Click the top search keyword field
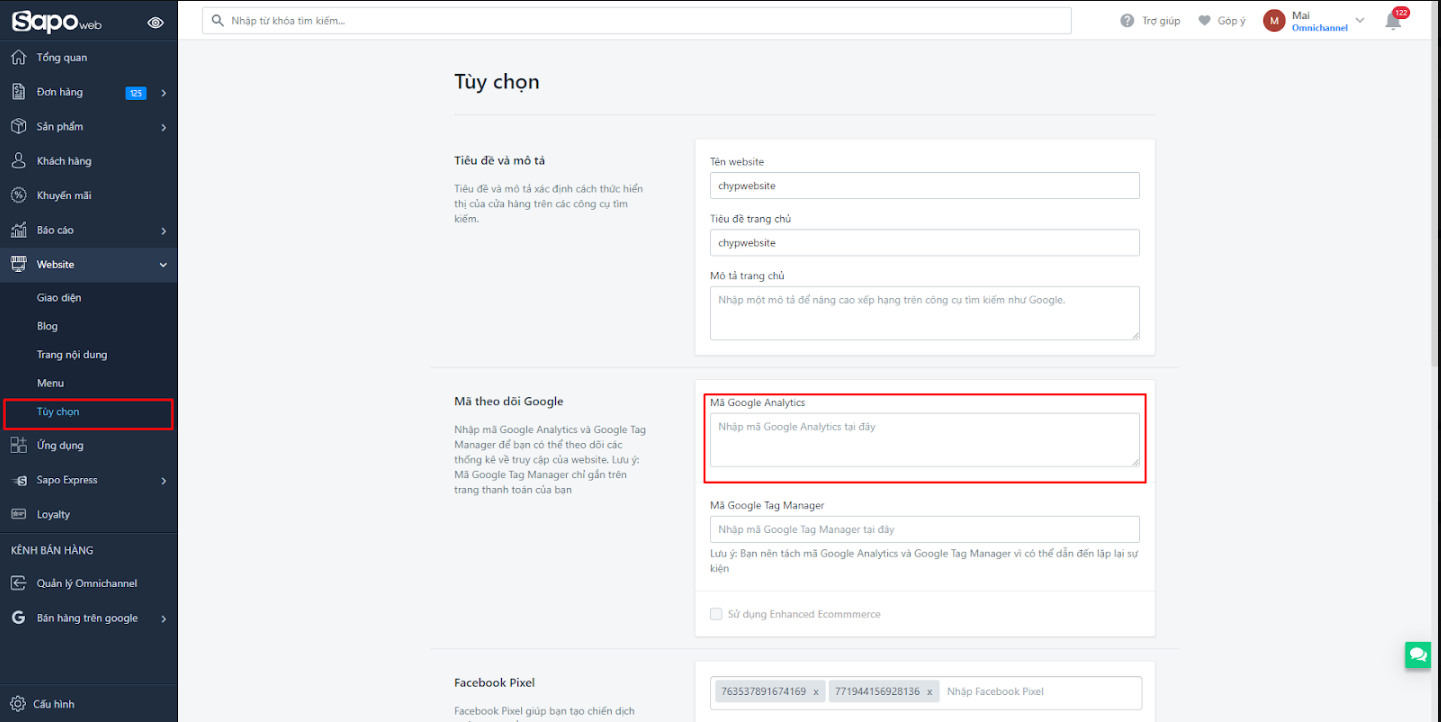 coord(637,20)
